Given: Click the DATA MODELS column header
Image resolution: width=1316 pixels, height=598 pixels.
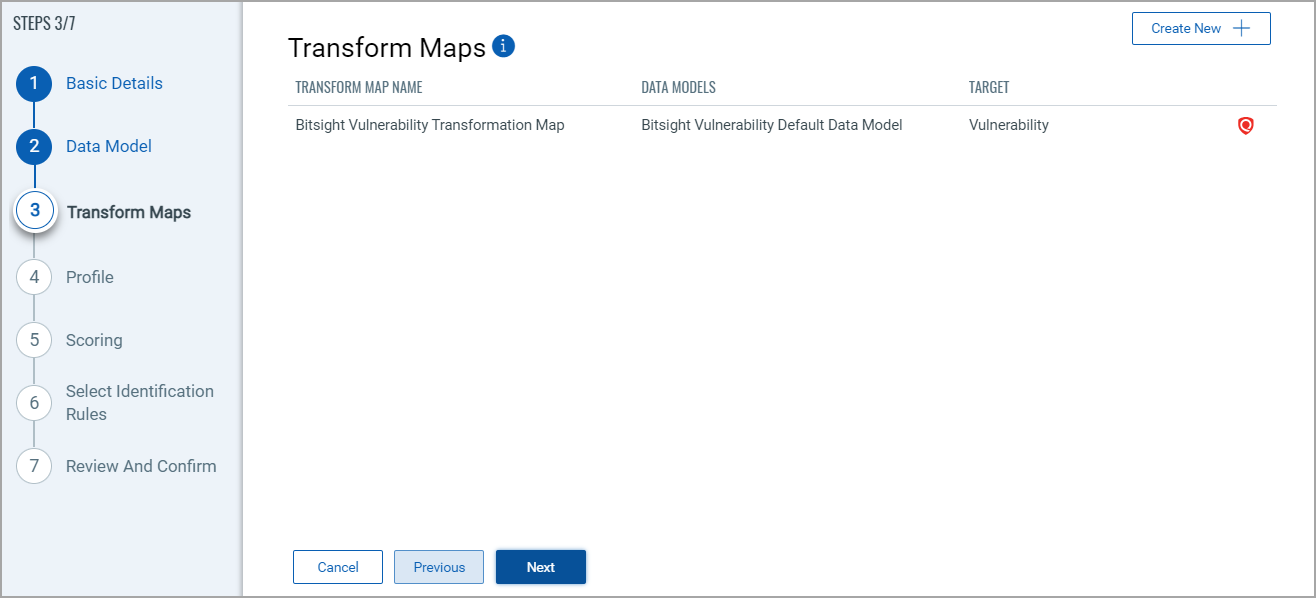Looking at the screenshot, I should coord(678,88).
